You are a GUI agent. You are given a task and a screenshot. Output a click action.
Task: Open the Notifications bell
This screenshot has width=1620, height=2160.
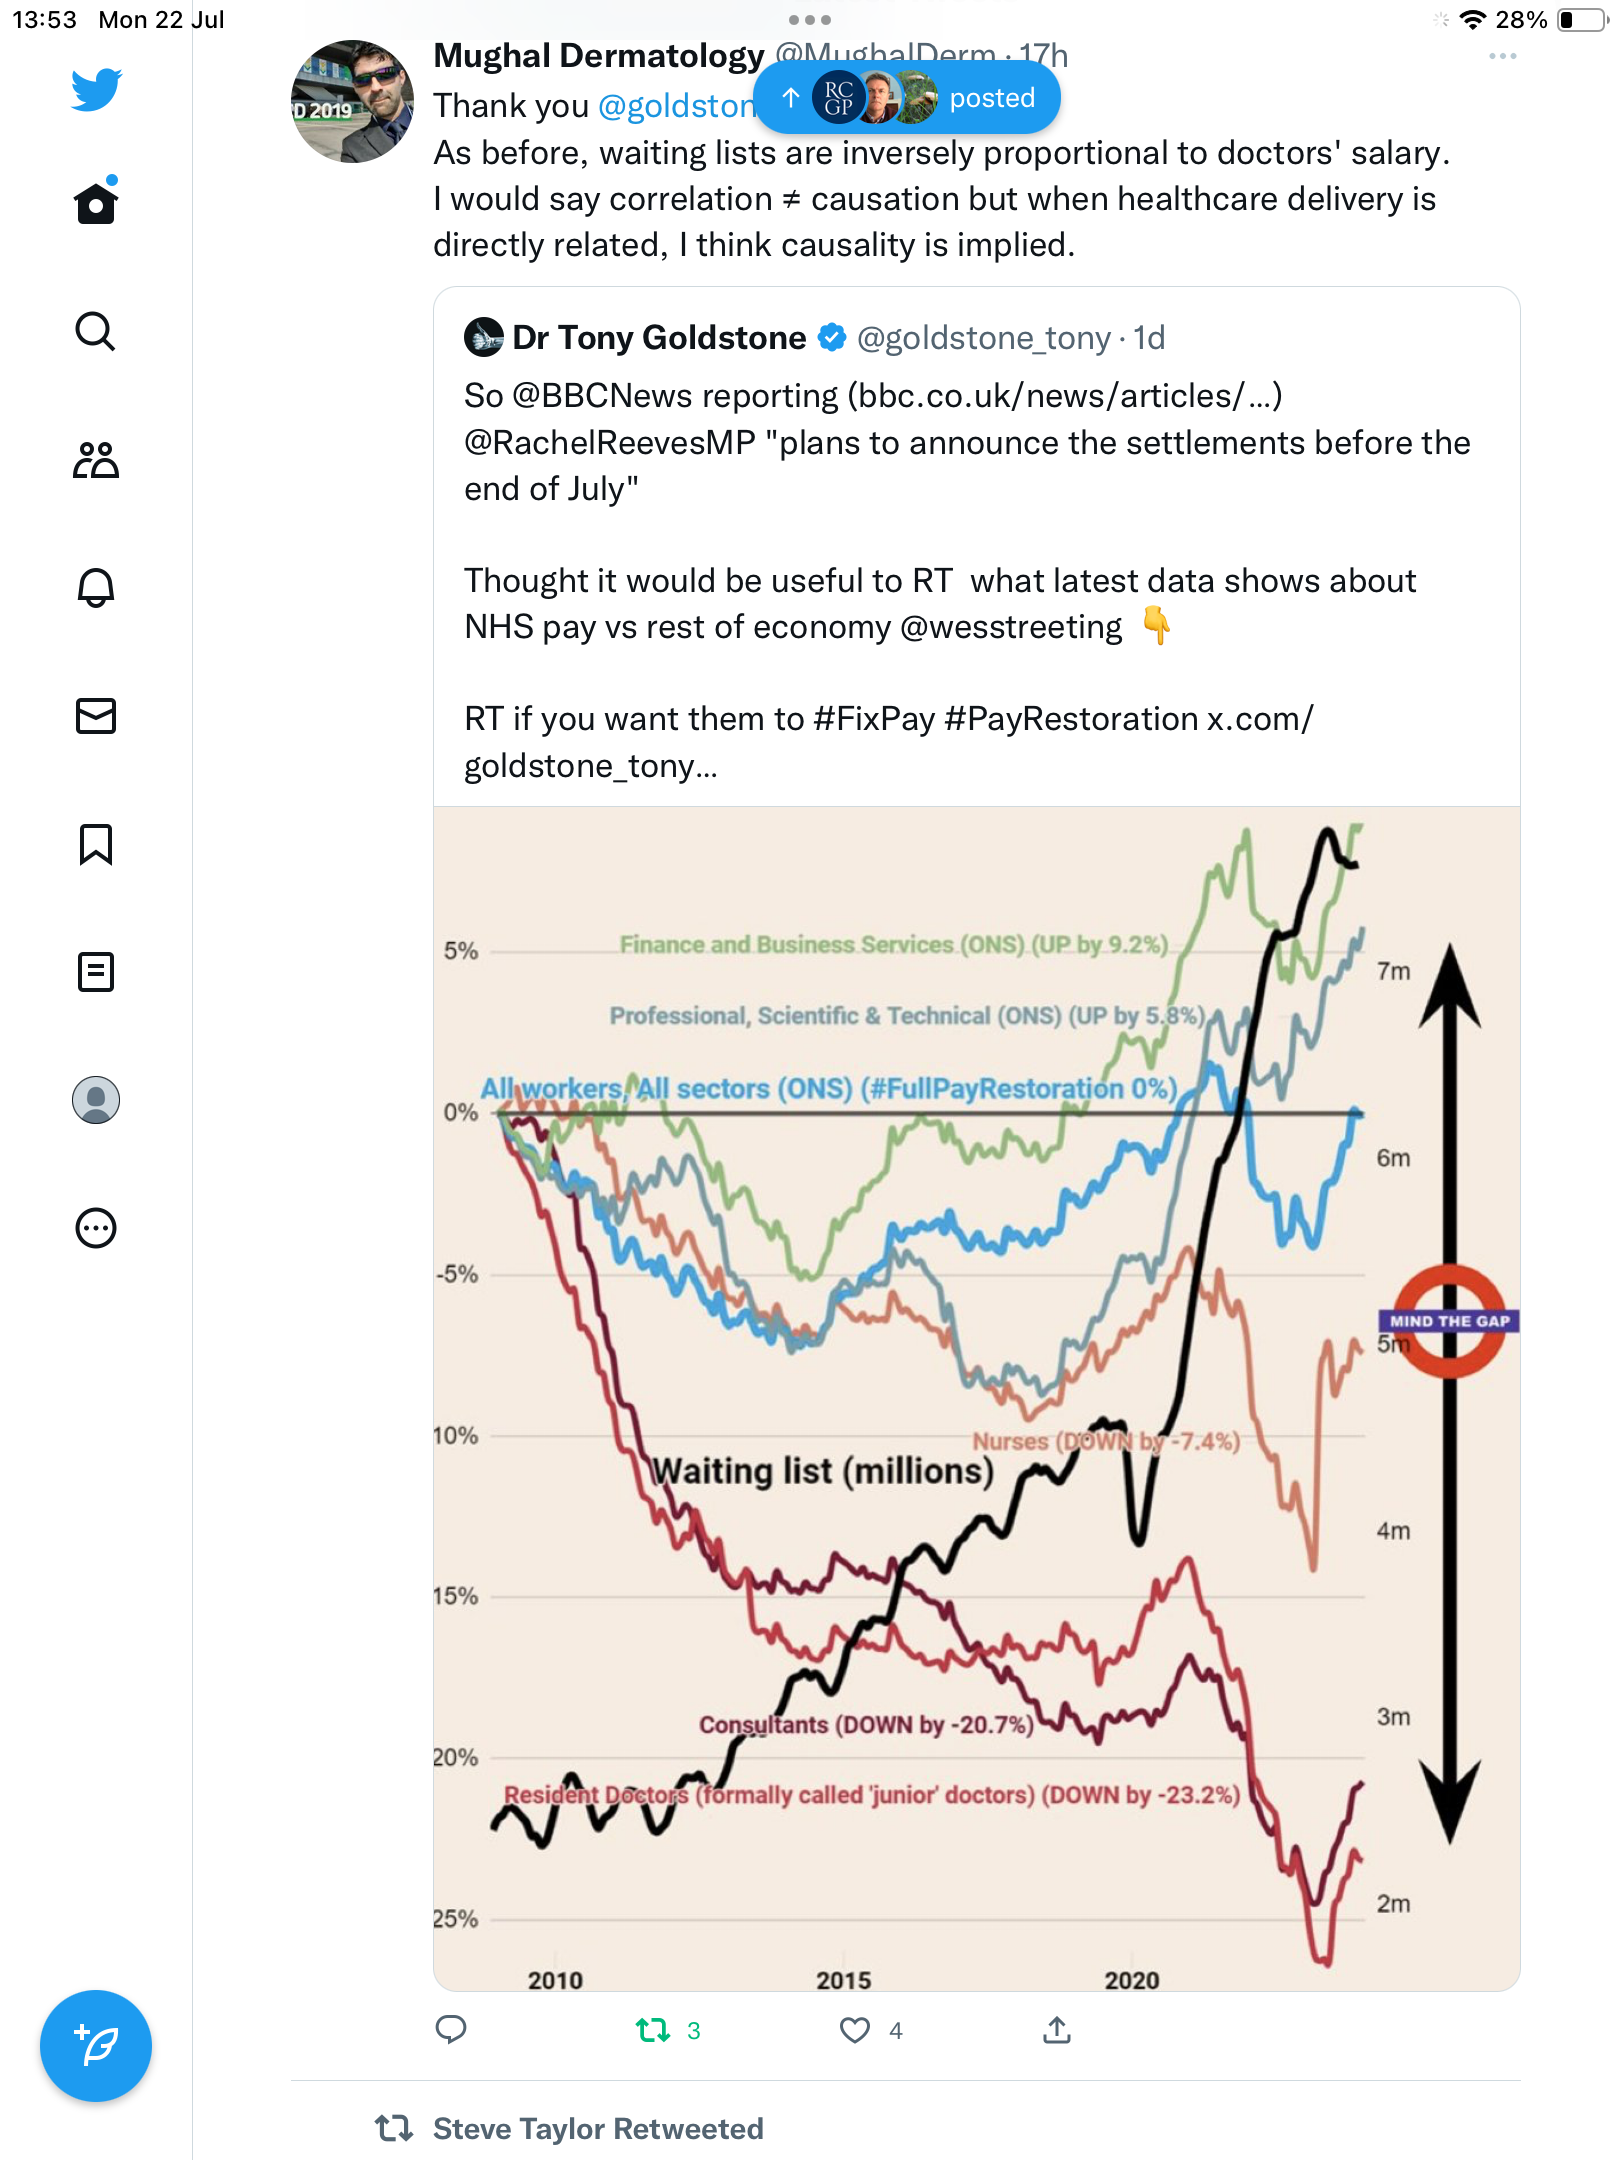[96, 588]
